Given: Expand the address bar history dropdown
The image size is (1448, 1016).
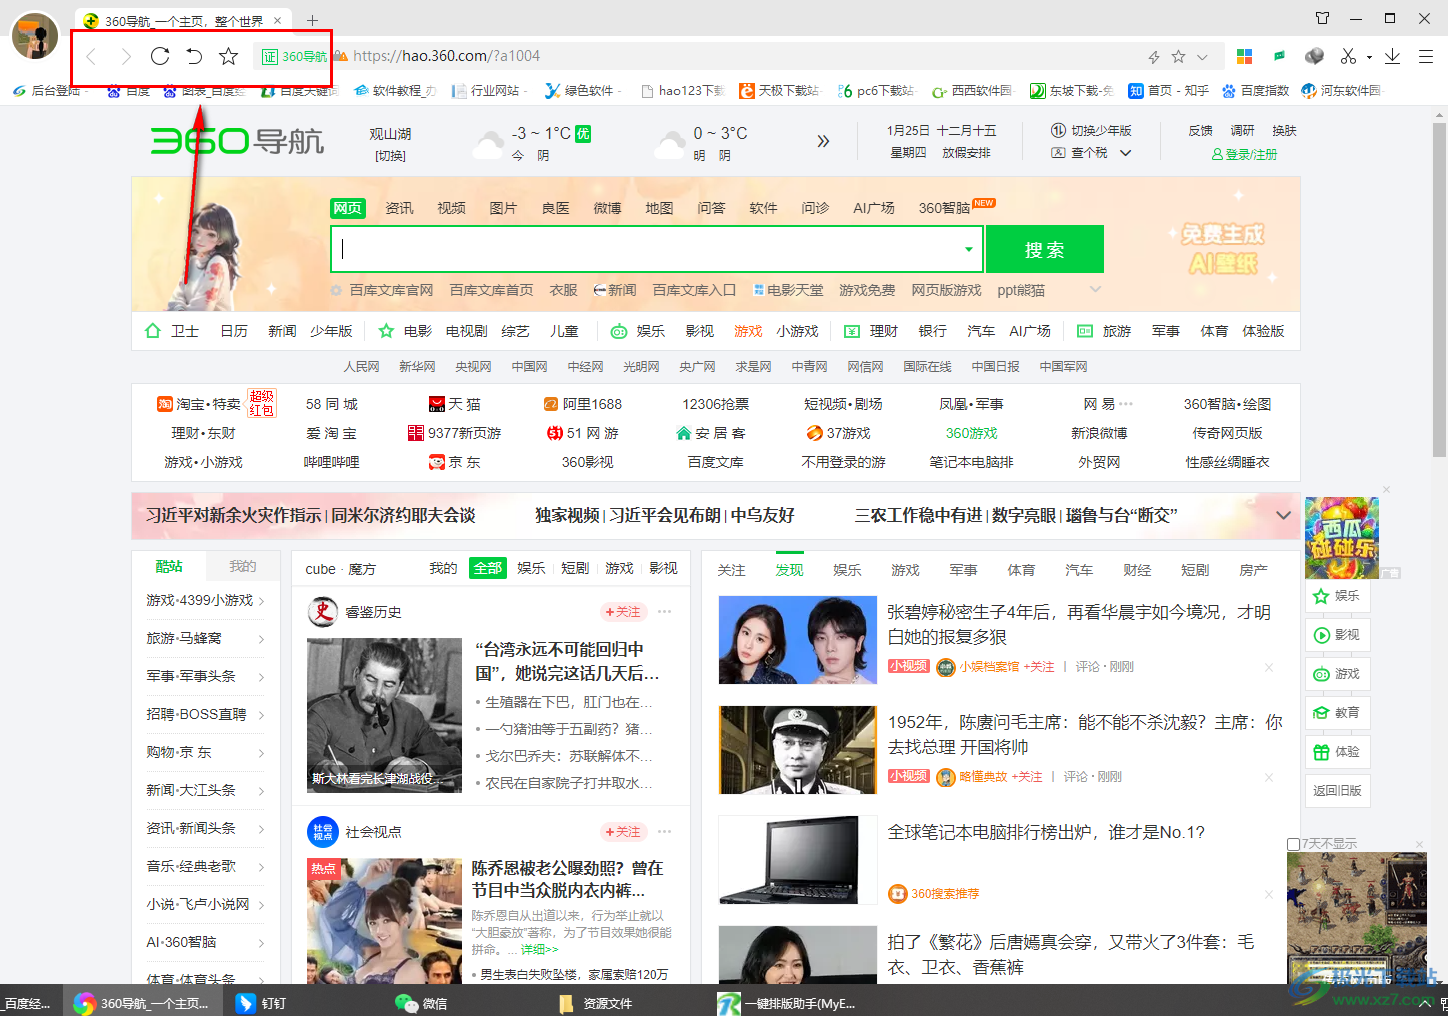Looking at the screenshot, I should pos(1203,57).
